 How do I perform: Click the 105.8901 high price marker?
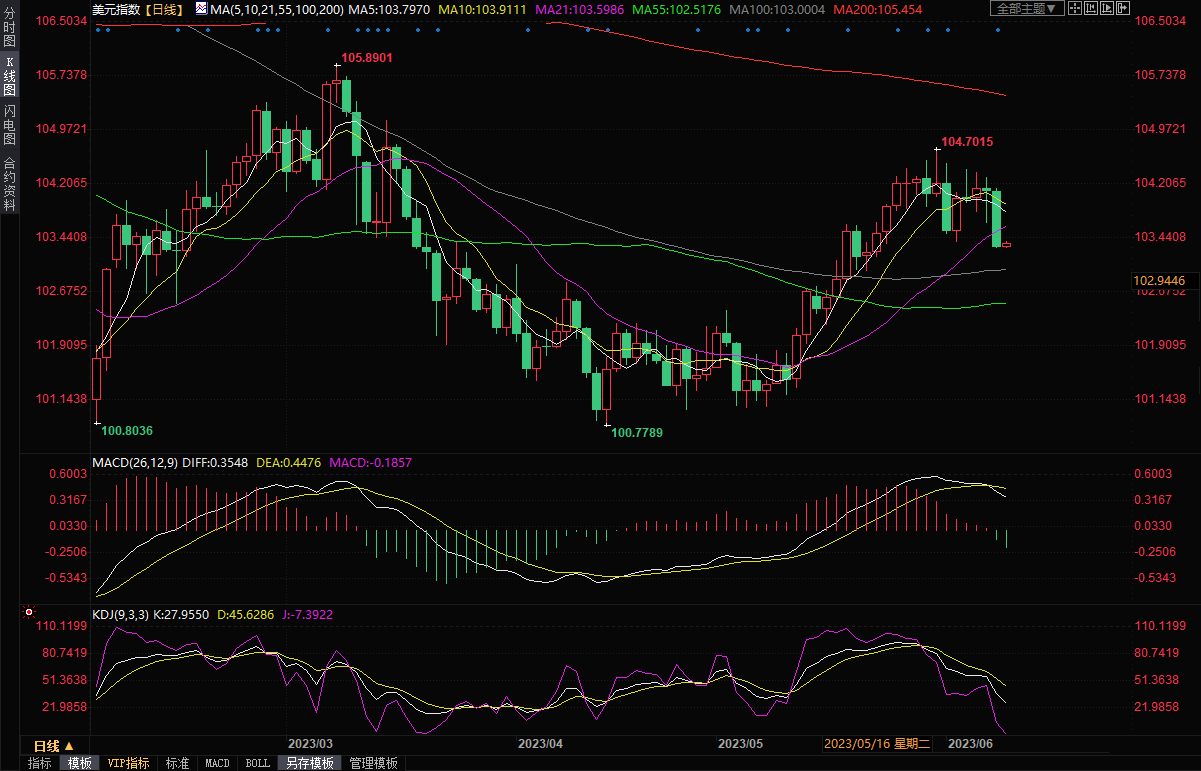click(366, 58)
